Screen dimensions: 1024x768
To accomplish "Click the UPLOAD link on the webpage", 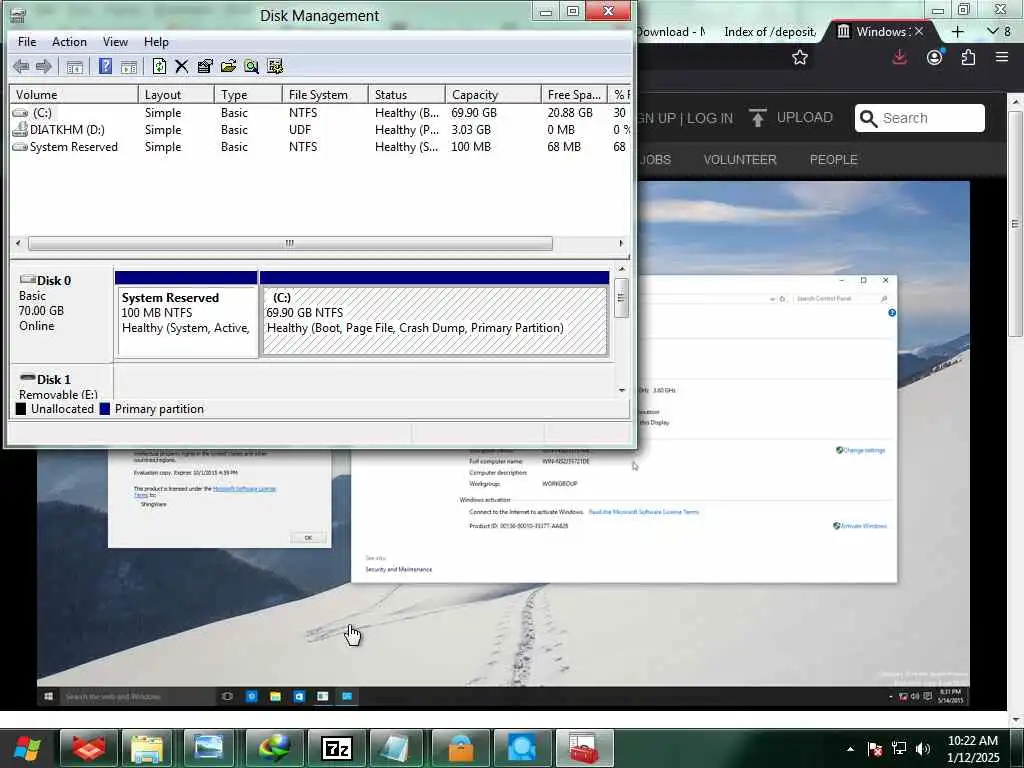I will click(805, 118).
